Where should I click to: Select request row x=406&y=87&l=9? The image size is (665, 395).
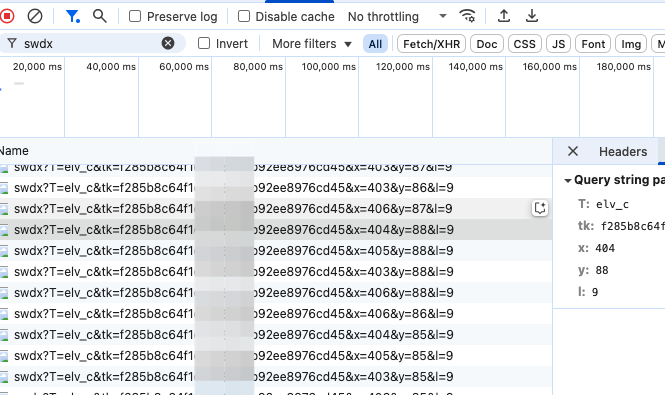[x=276, y=208]
